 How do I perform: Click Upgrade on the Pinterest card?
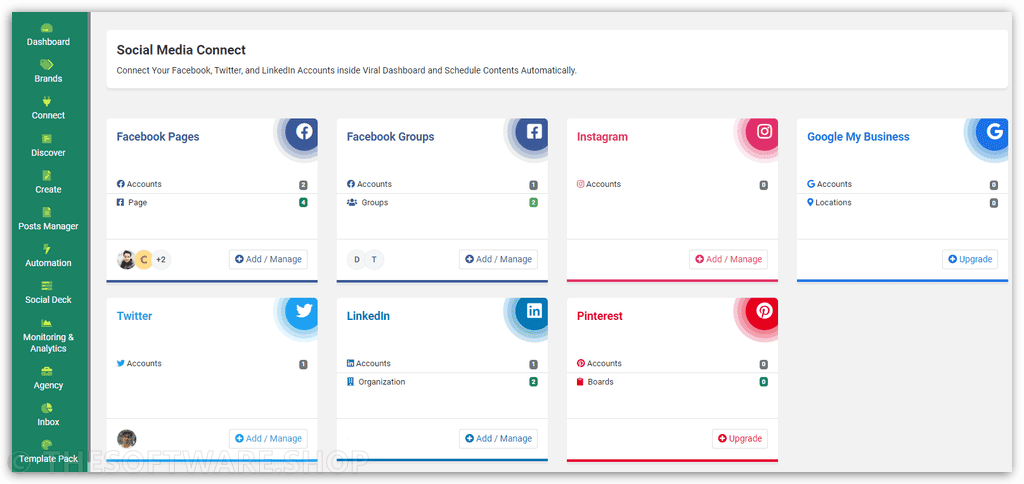tap(740, 438)
